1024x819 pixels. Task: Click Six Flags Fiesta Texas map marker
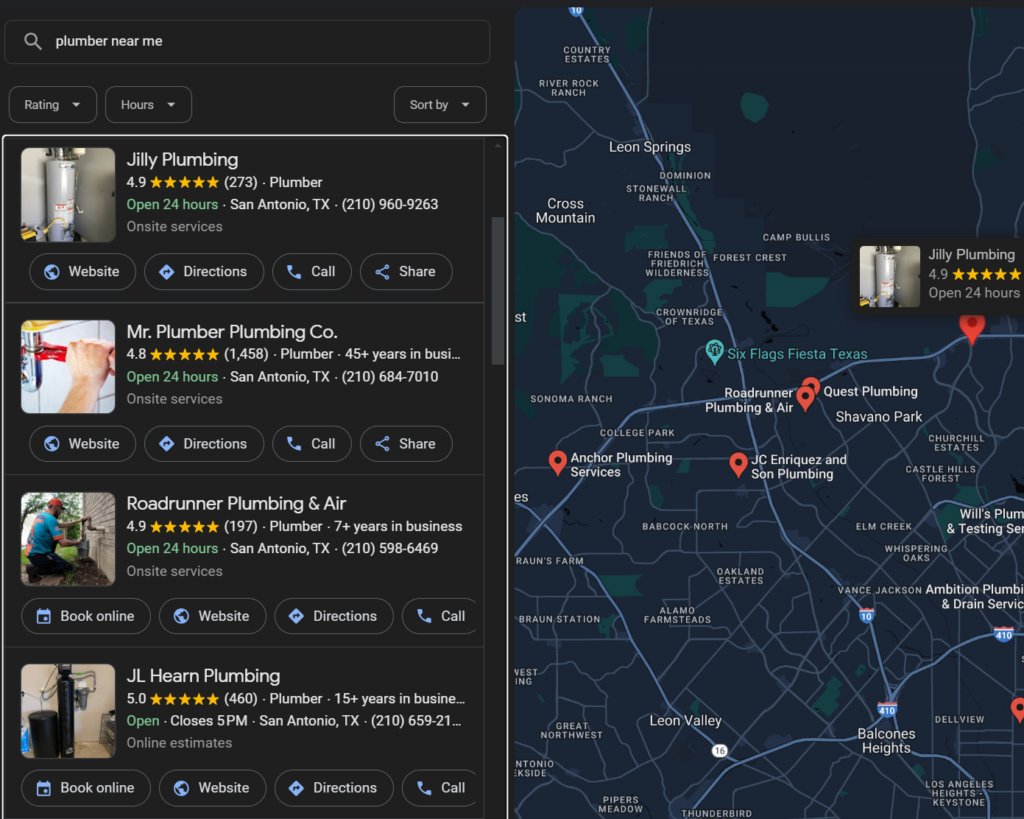tap(714, 352)
